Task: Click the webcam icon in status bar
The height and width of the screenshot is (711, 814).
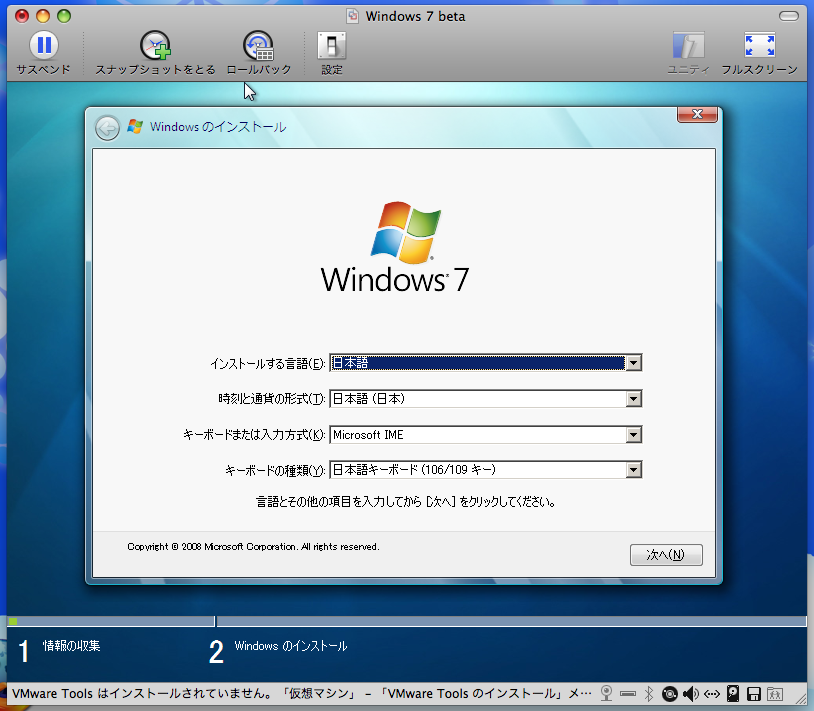Action: 606,693
